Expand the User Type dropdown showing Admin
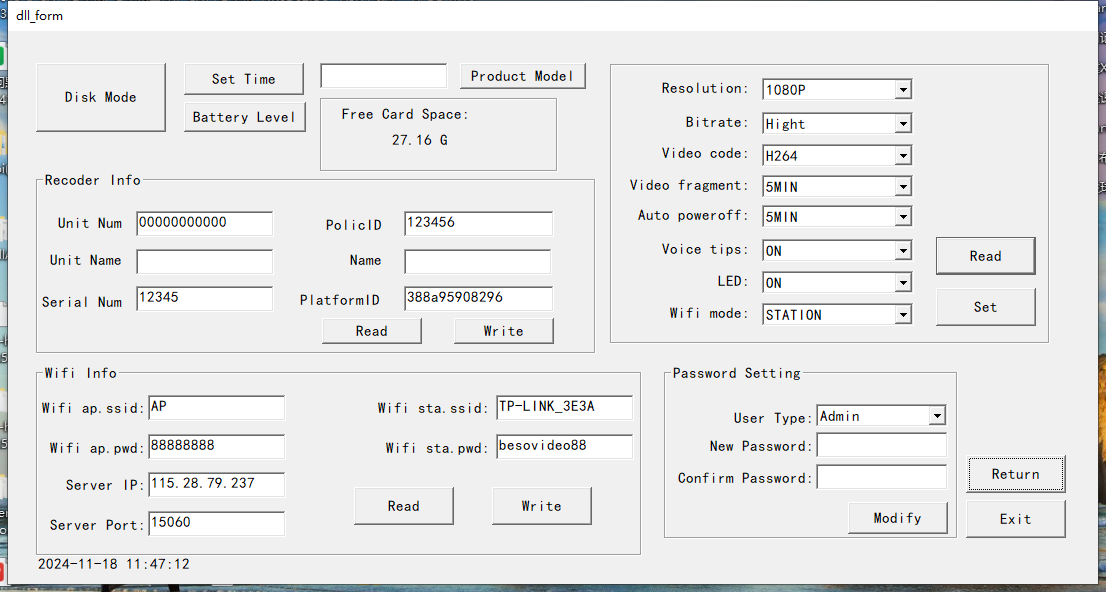 pos(937,415)
